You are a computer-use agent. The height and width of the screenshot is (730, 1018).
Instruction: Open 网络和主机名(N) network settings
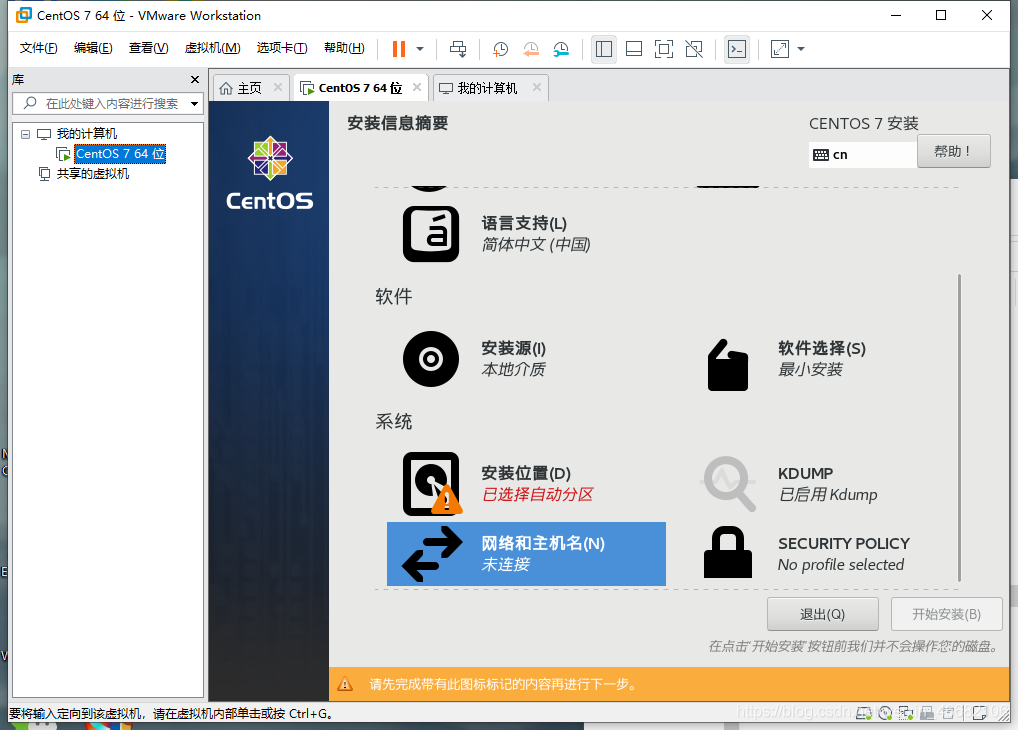(527, 554)
